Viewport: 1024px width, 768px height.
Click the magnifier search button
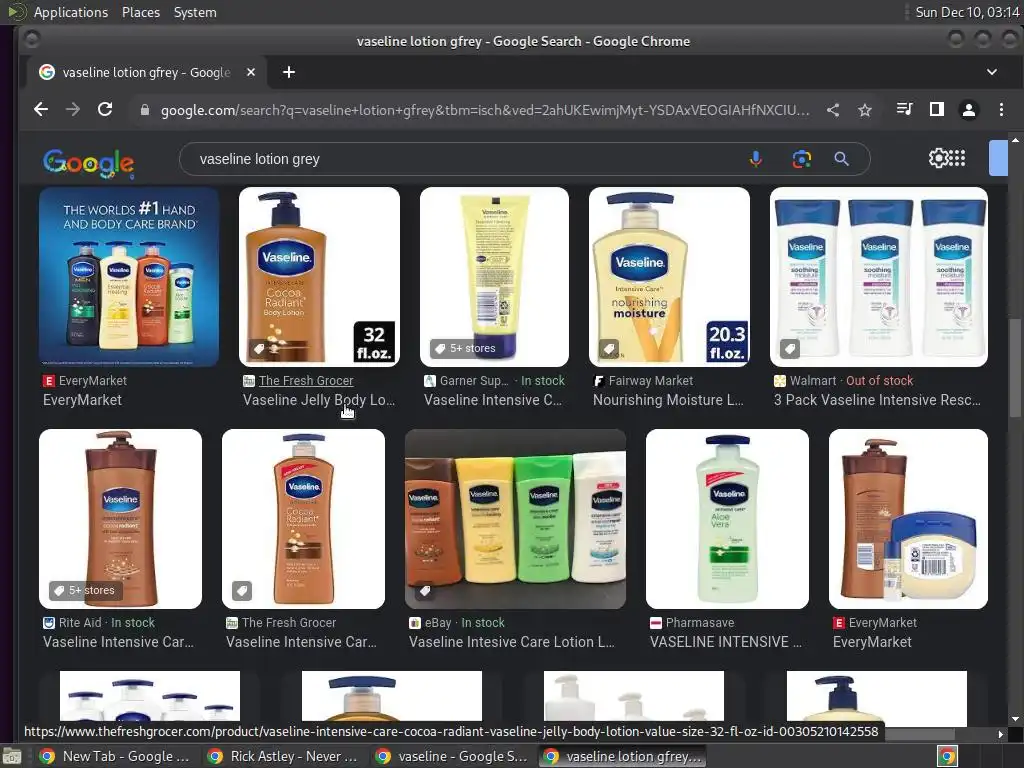(x=842, y=159)
